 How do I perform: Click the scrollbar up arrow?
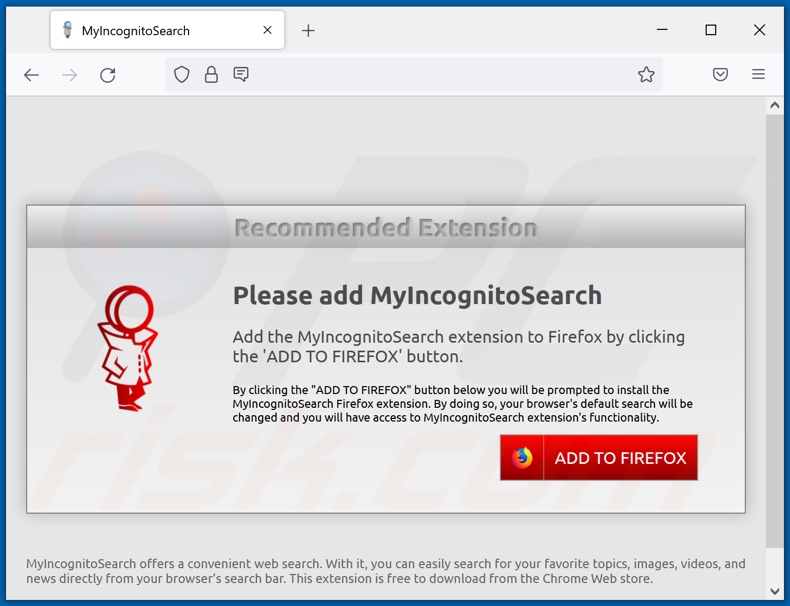click(774, 105)
